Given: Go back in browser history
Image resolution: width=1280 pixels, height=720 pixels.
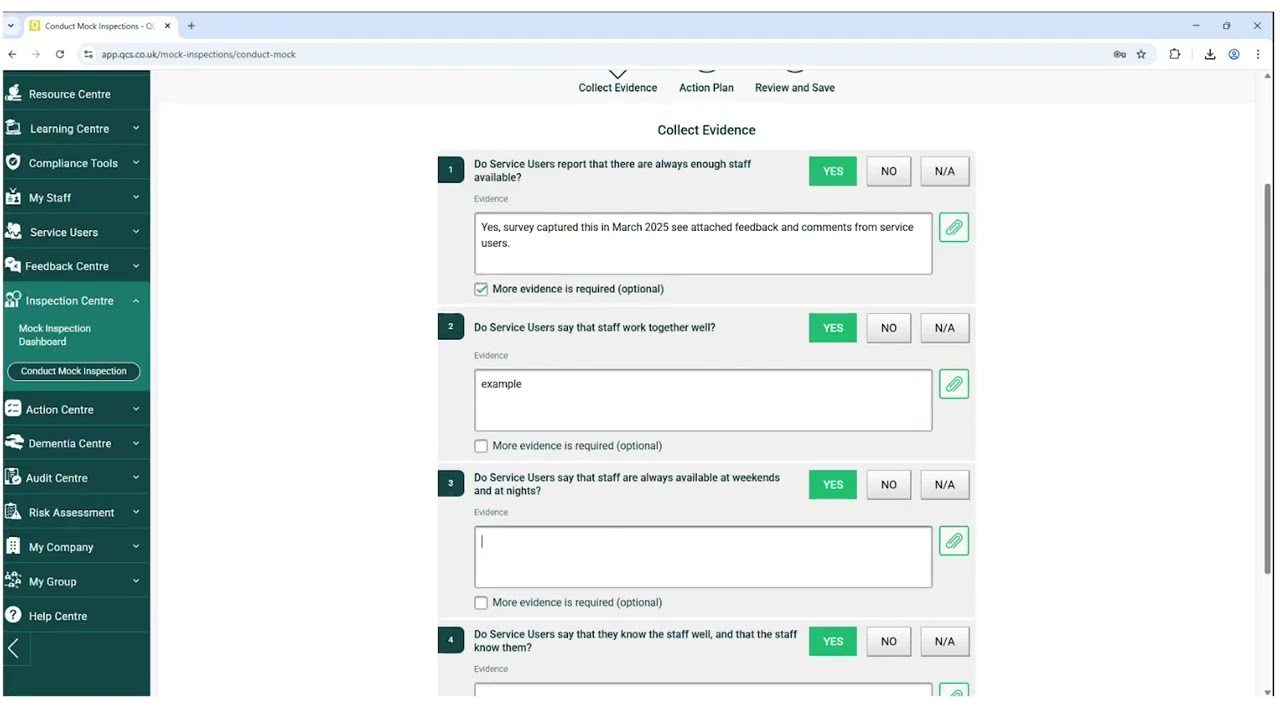Looking at the screenshot, I should pyautogui.click(x=12, y=54).
